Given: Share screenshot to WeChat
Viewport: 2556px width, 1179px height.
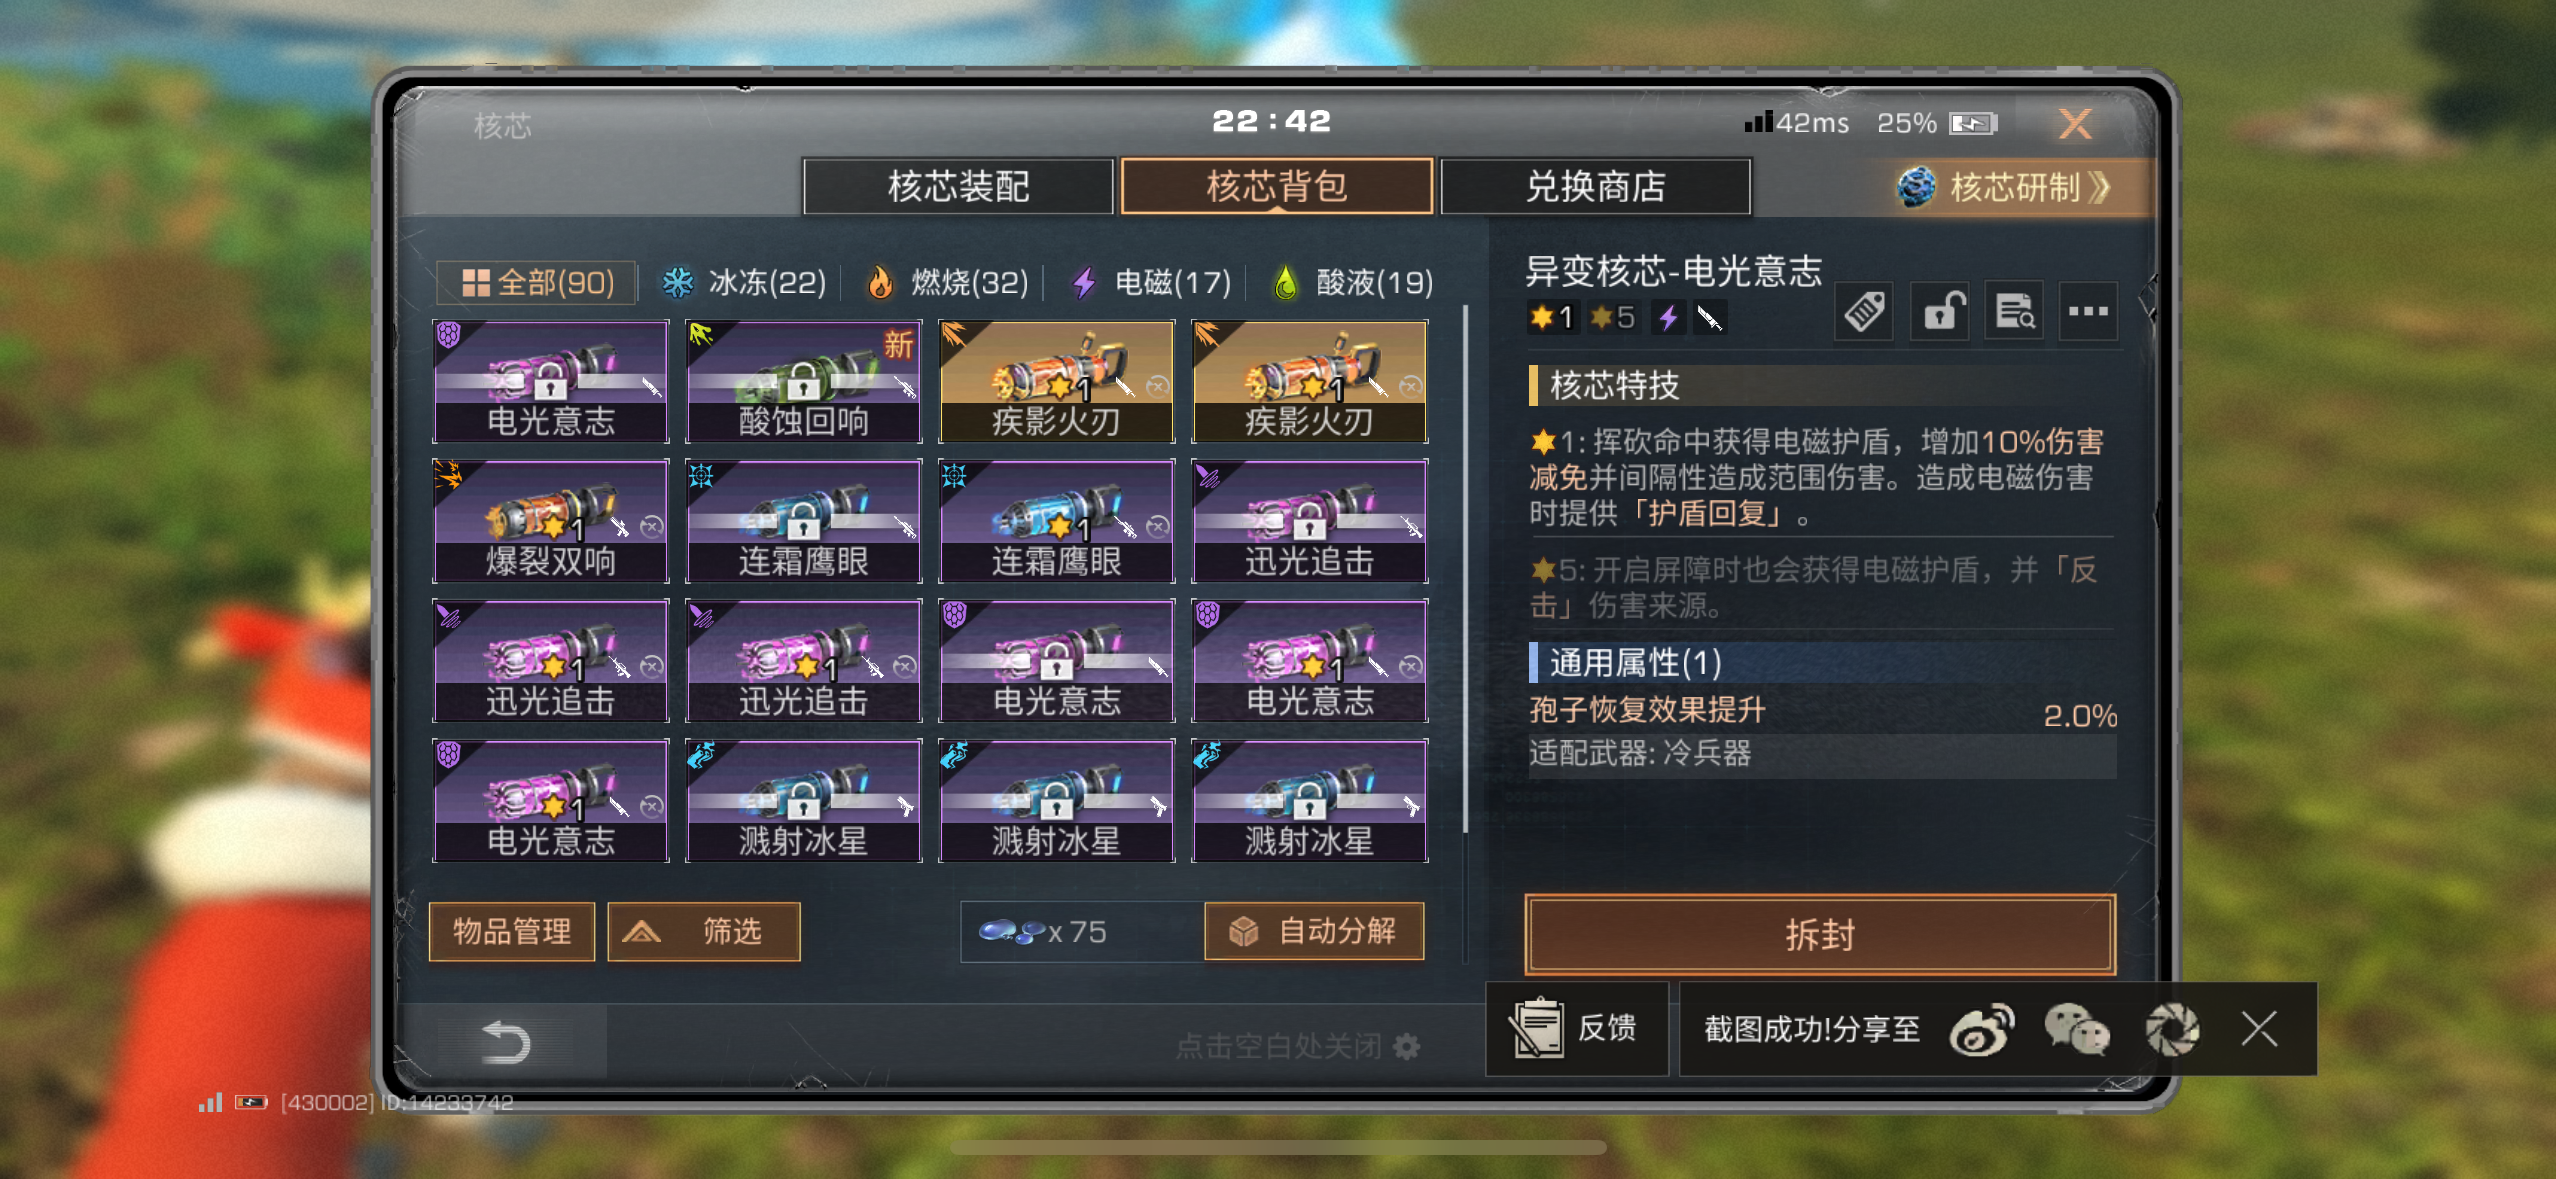Looking at the screenshot, I should [2076, 1030].
